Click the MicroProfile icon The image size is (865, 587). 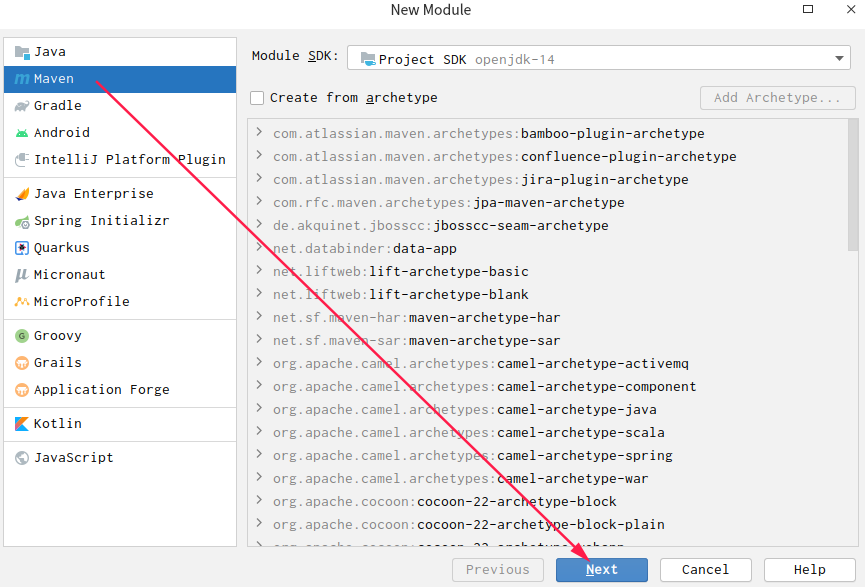(x=22, y=302)
